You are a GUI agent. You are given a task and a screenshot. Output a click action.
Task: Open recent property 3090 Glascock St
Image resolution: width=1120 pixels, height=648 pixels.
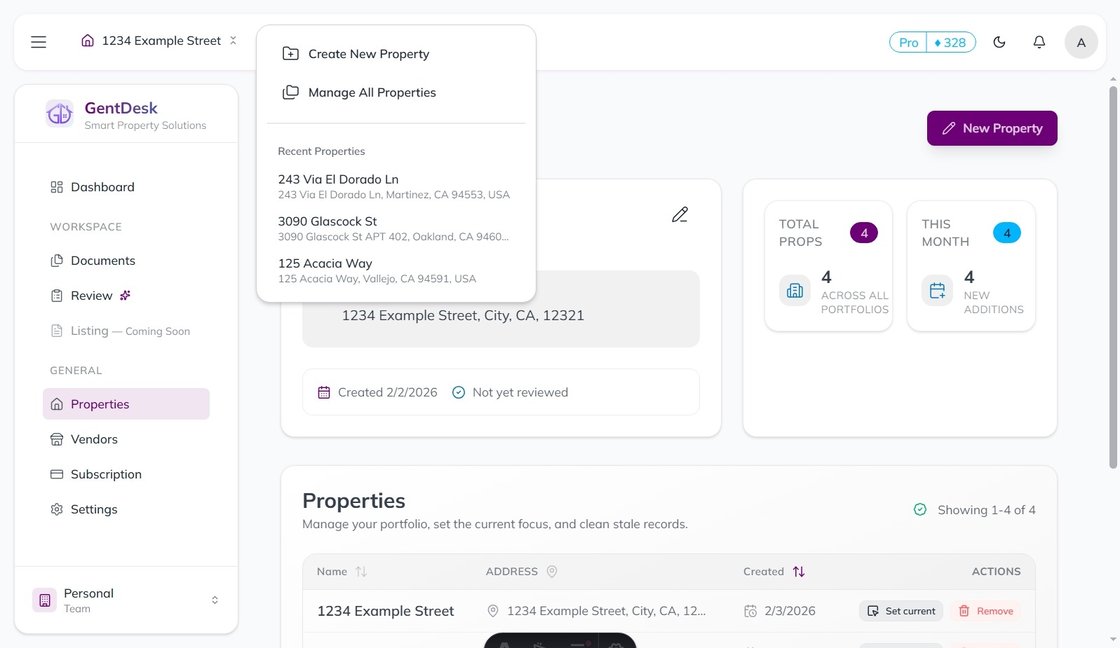pos(329,221)
